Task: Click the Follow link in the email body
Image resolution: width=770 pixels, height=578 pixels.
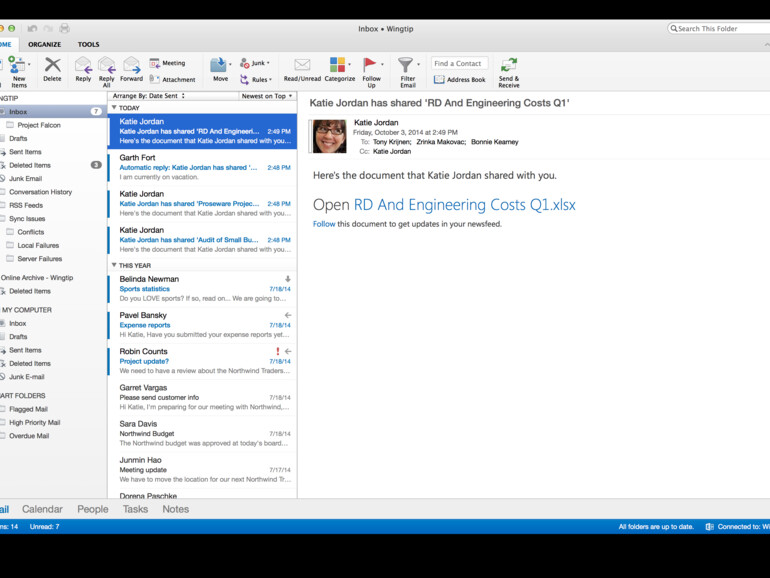Action: 324,224
